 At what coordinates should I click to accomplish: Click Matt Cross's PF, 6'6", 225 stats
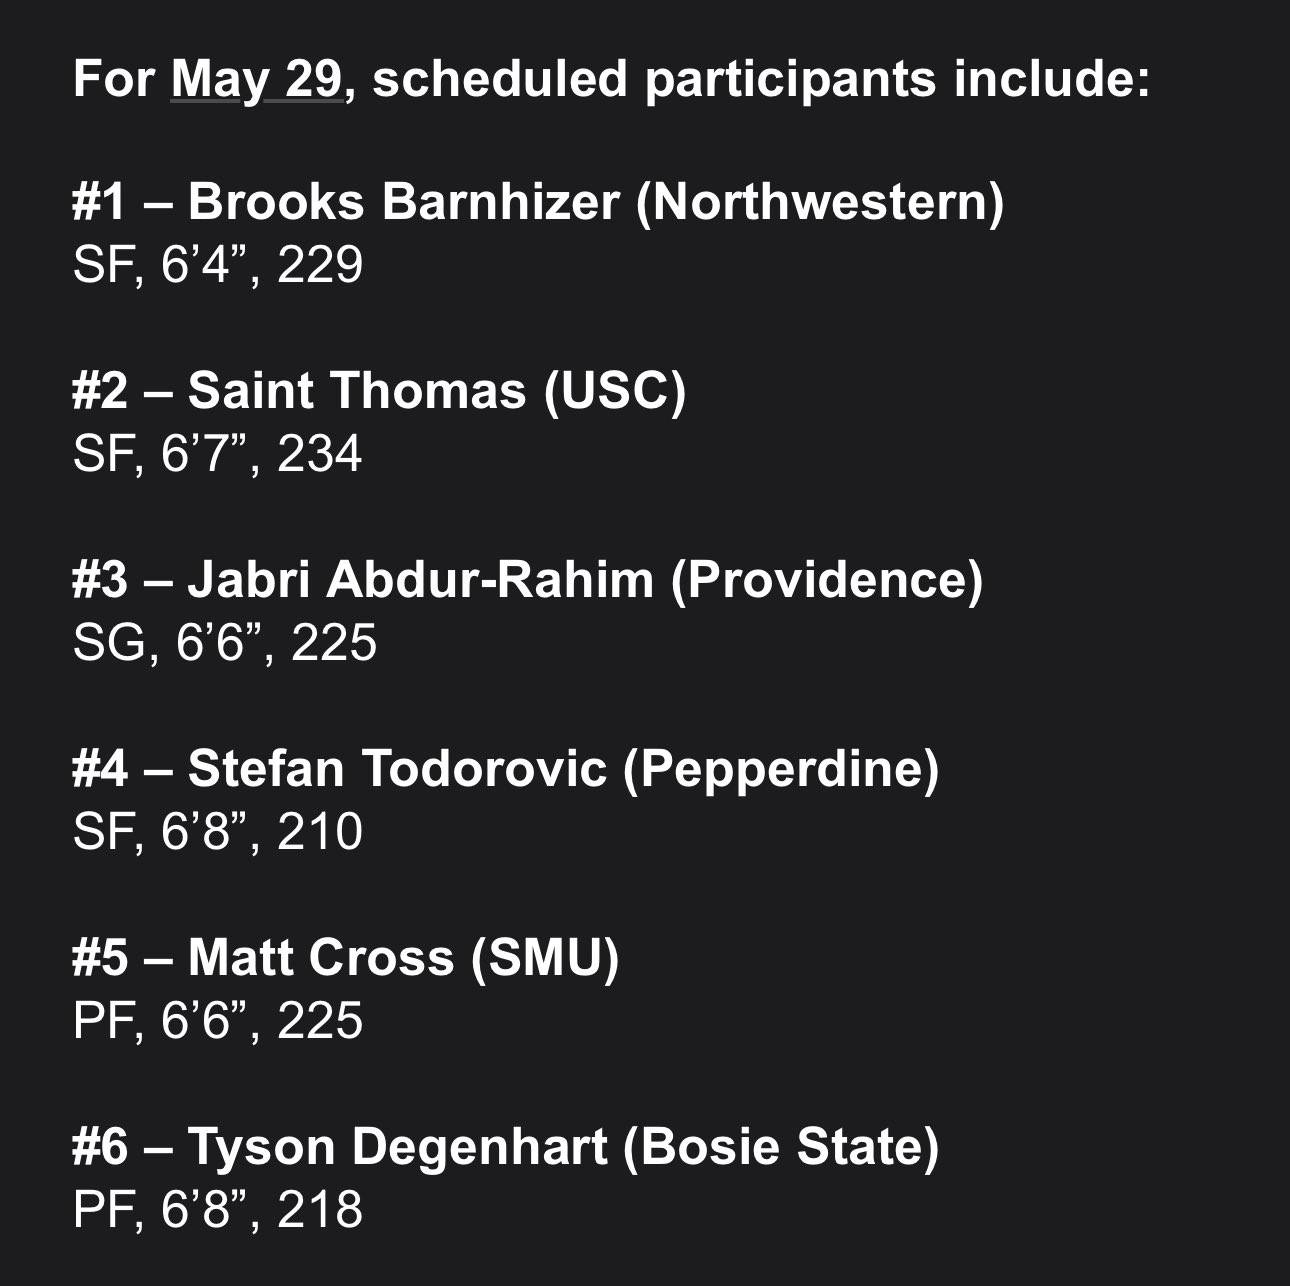click(x=217, y=1021)
